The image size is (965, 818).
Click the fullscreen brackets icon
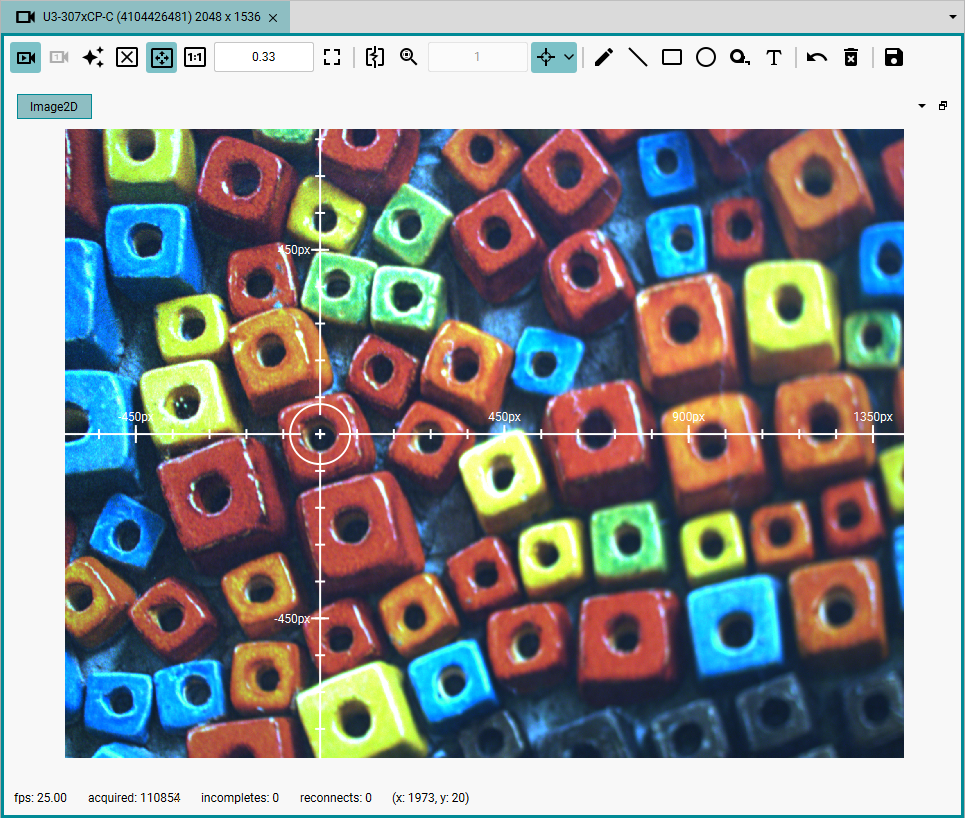point(332,58)
